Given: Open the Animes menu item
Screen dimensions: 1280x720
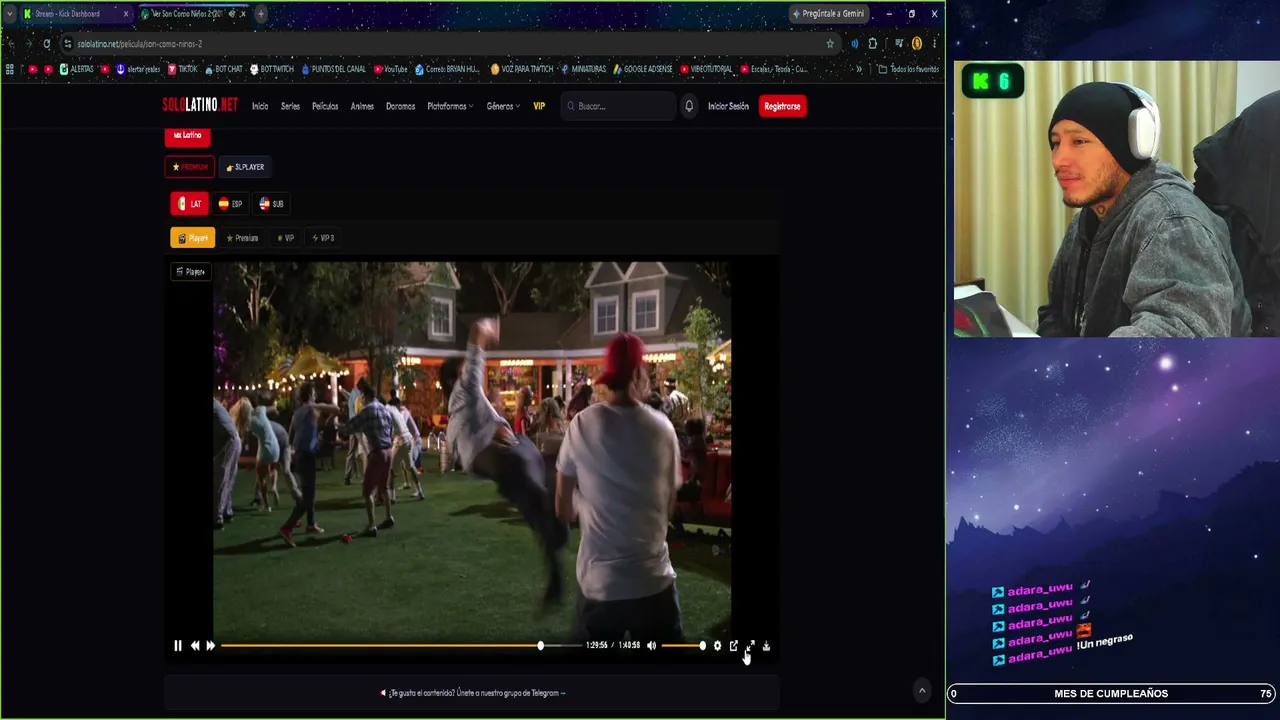Looking at the screenshot, I should click(x=362, y=106).
